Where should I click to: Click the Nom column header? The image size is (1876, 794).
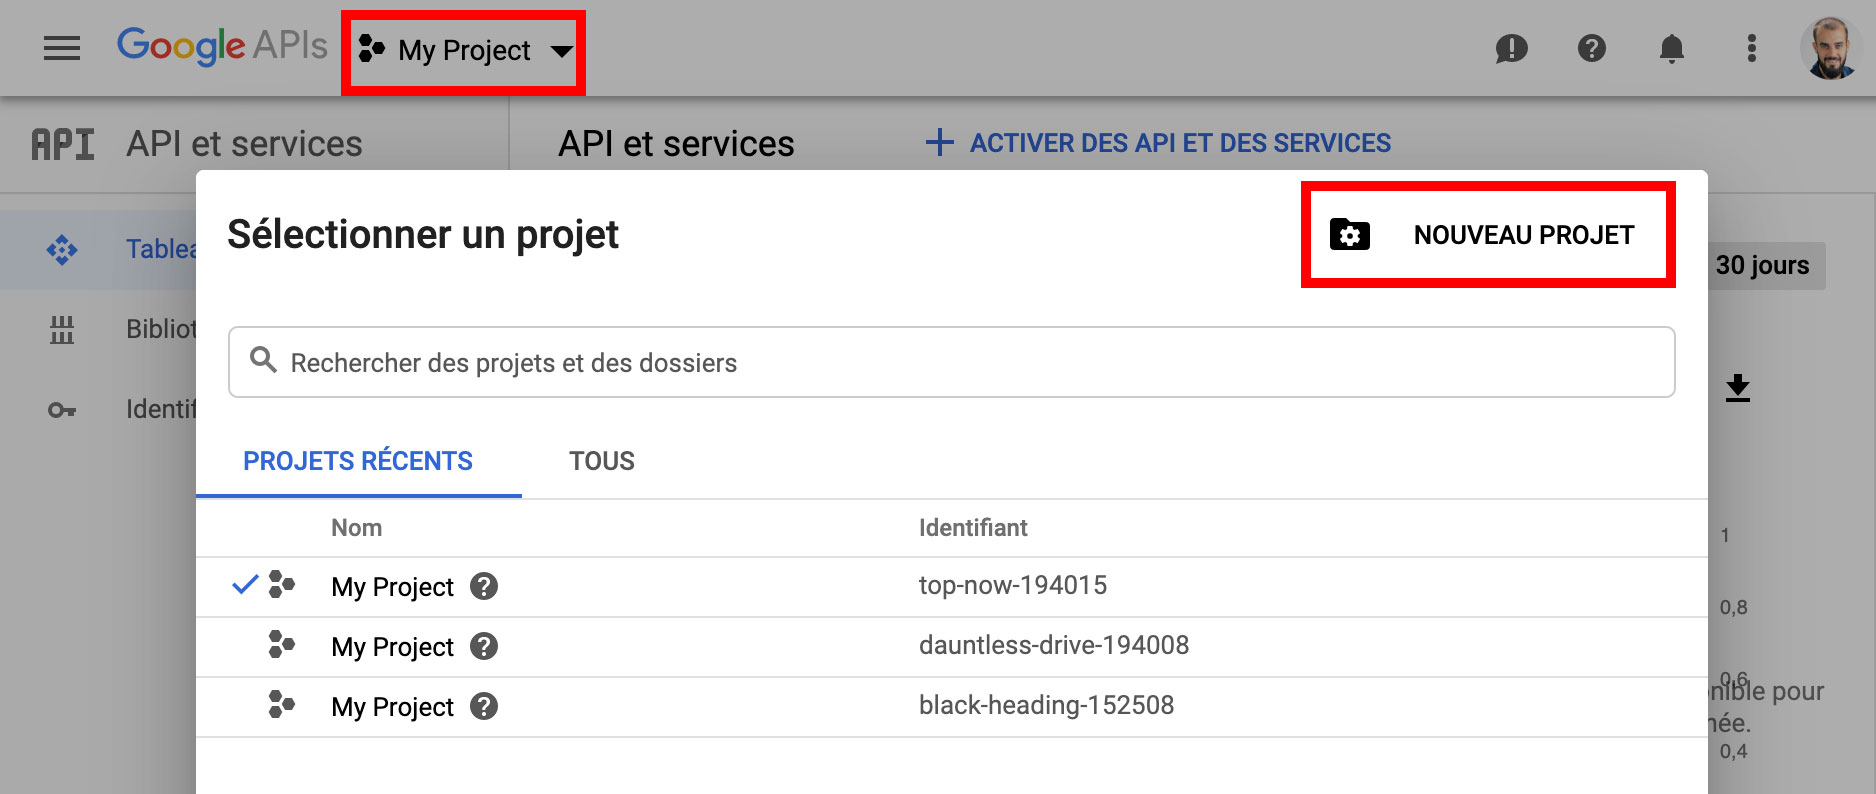coord(357,528)
